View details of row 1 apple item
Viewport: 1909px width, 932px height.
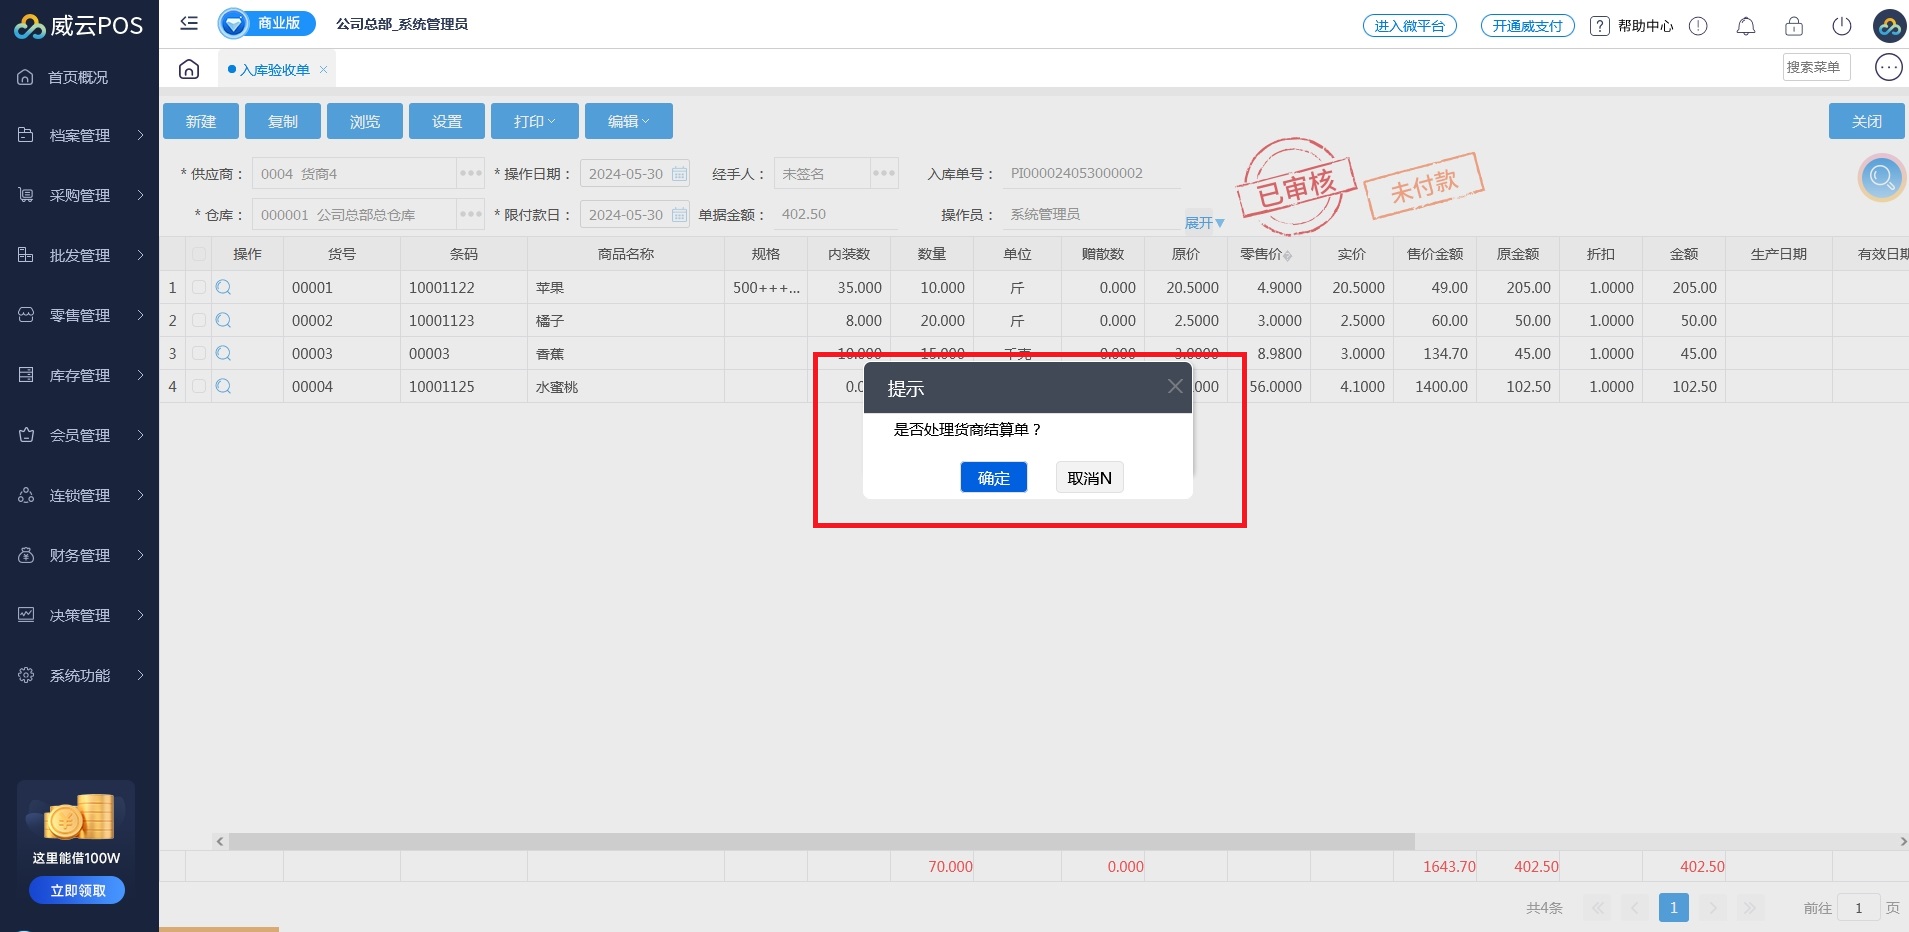pyautogui.click(x=224, y=288)
